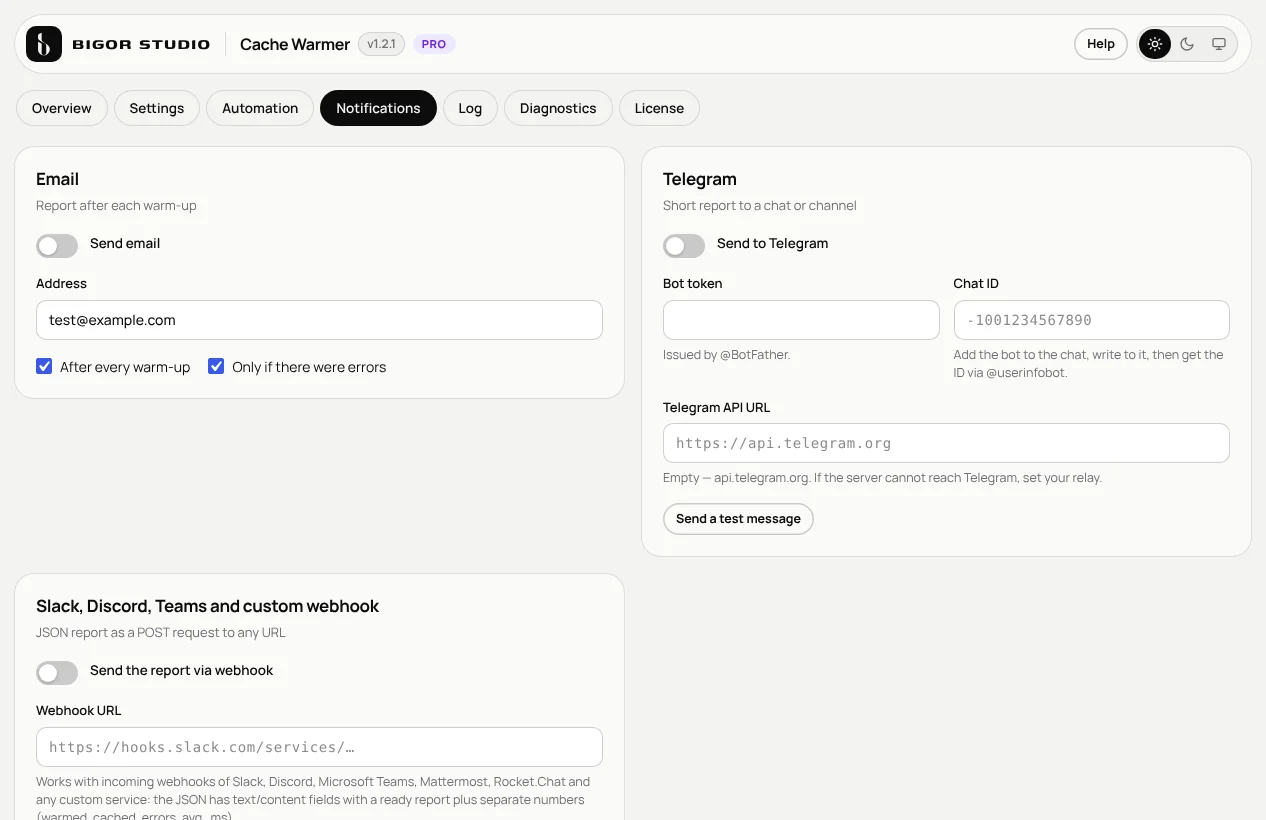Click 'JSON report as a POST request' subtitle
Viewport: 1266px width, 820px height.
(161, 633)
